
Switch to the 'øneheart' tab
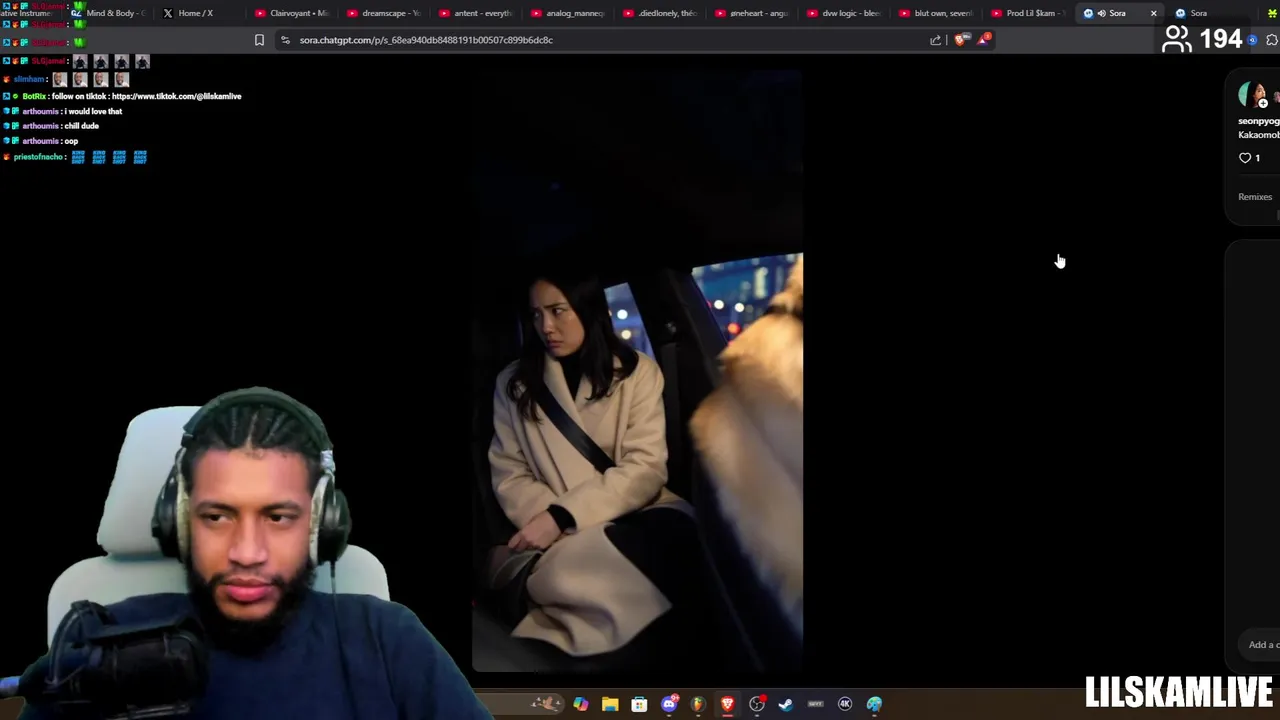[752, 13]
